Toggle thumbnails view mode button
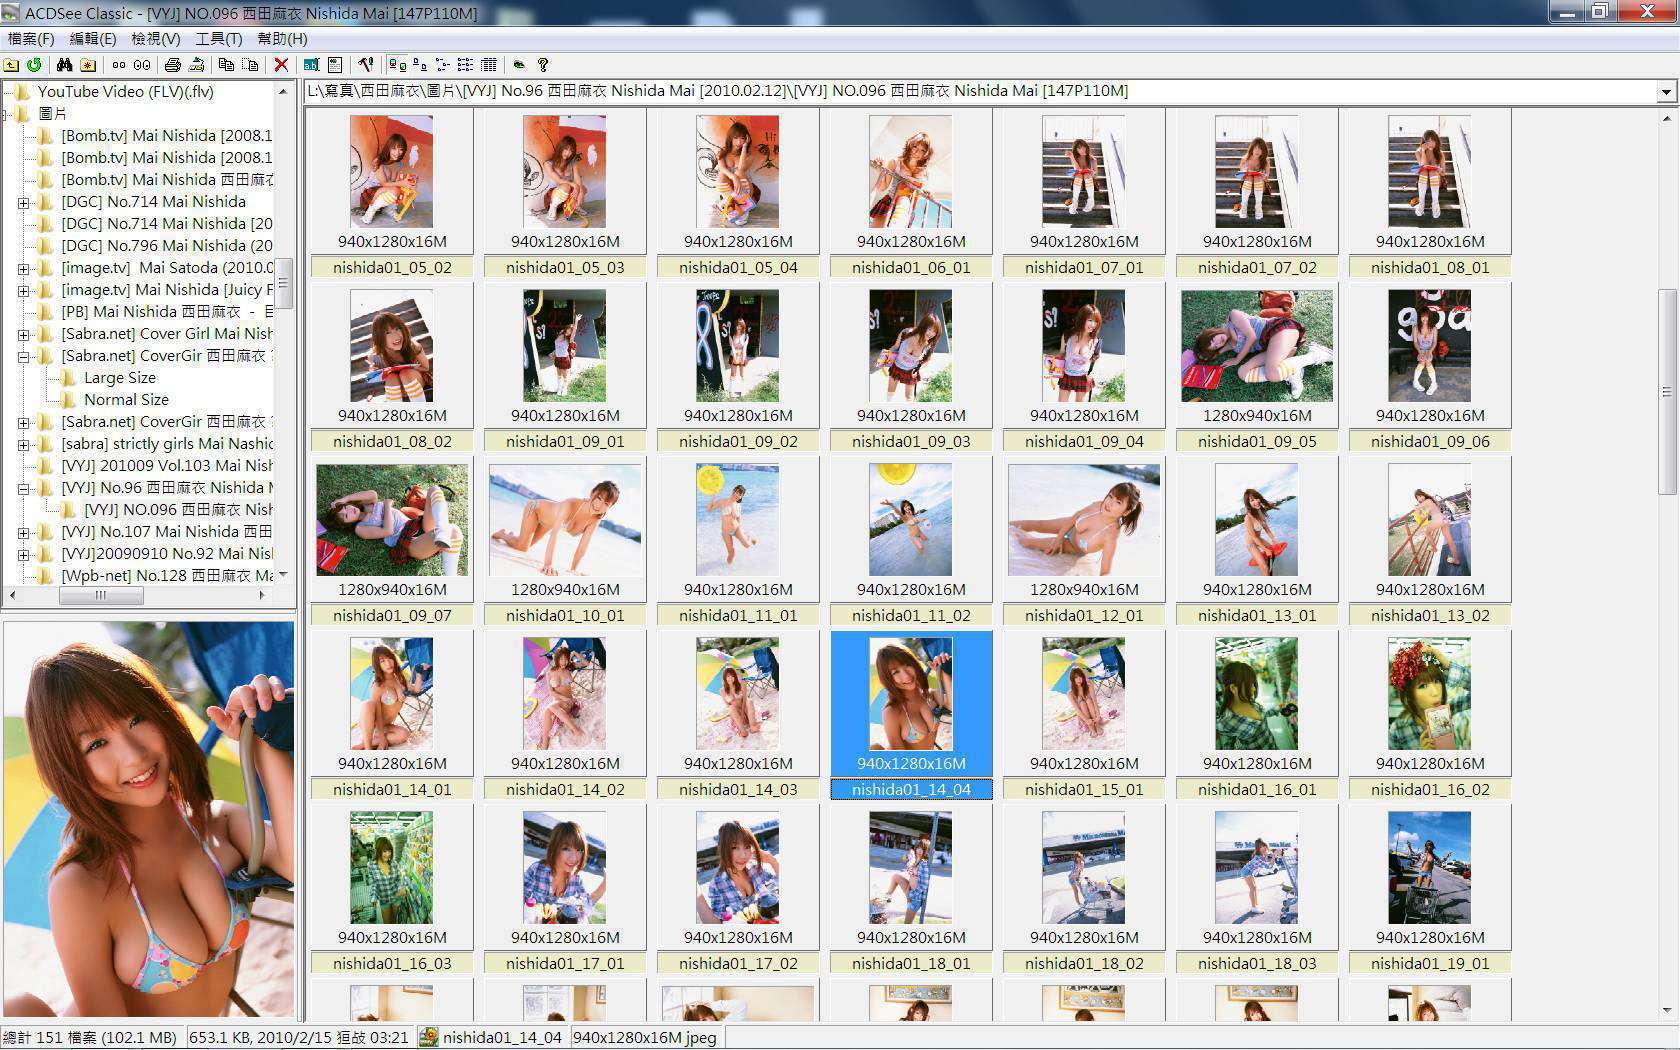Image resolution: width=1680 pixels, height=1050 pixels. click(x=397, y=65)
